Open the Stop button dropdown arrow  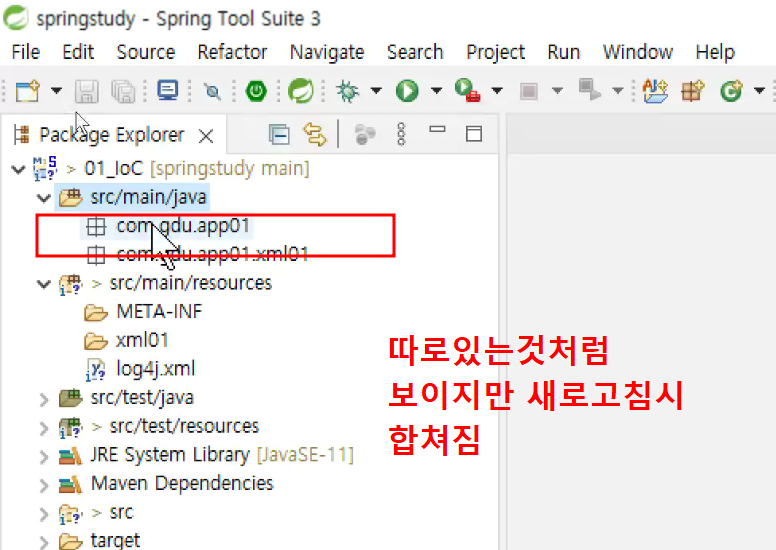(x=557, y=91)
